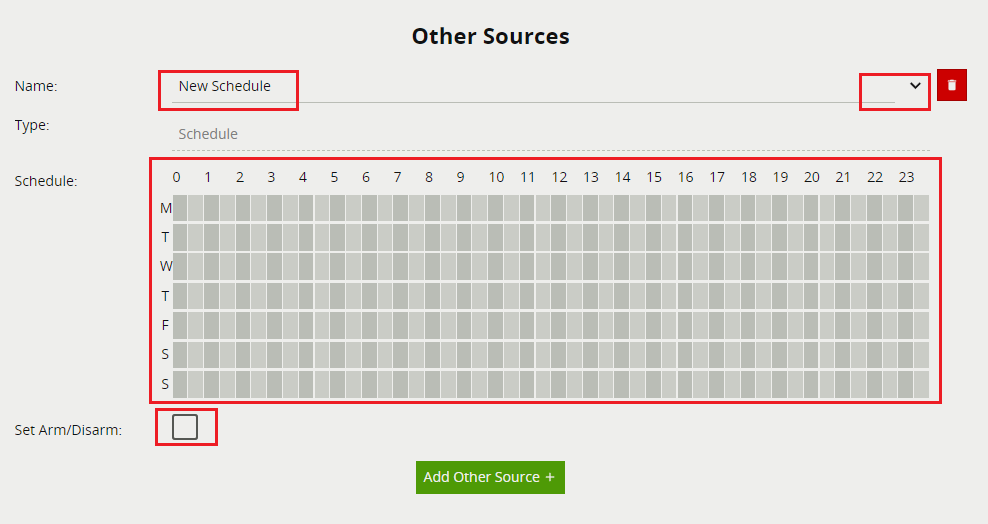Click the Friday row label F
Image resolution: width=988 pixels, height=524 pixels.
click(166, 326)
